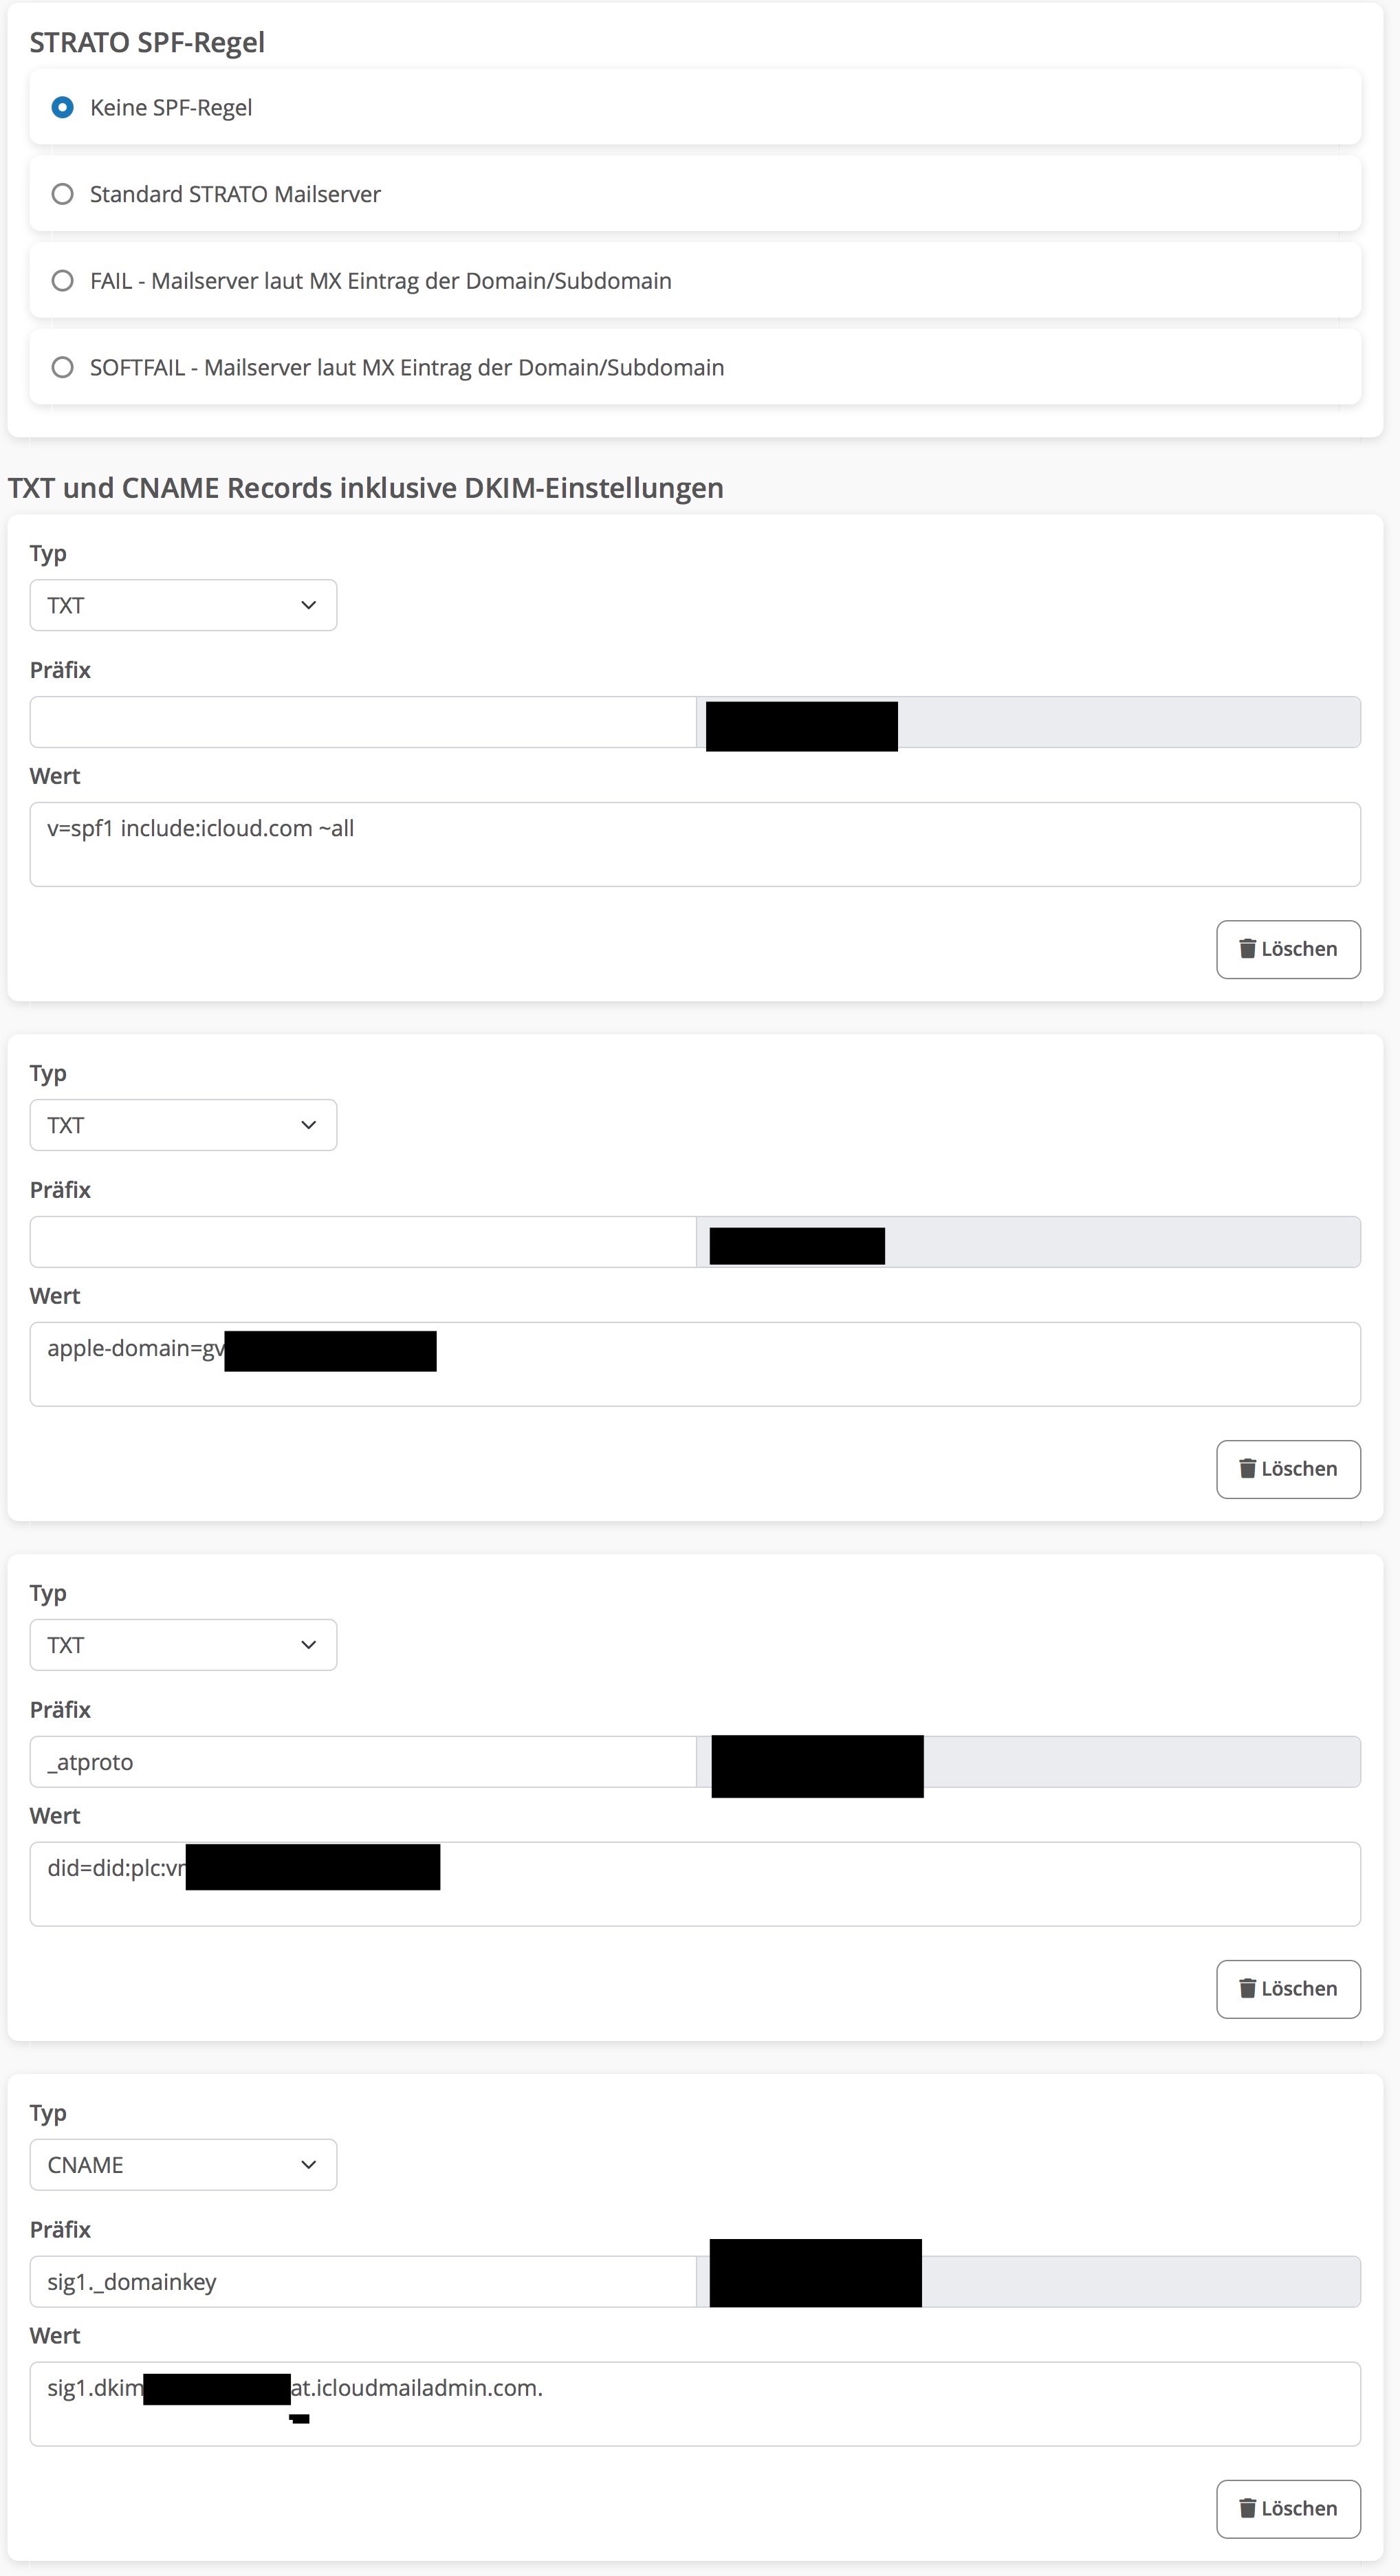Click empty Präfix field of apple-domain record

tap(363, 1242)
